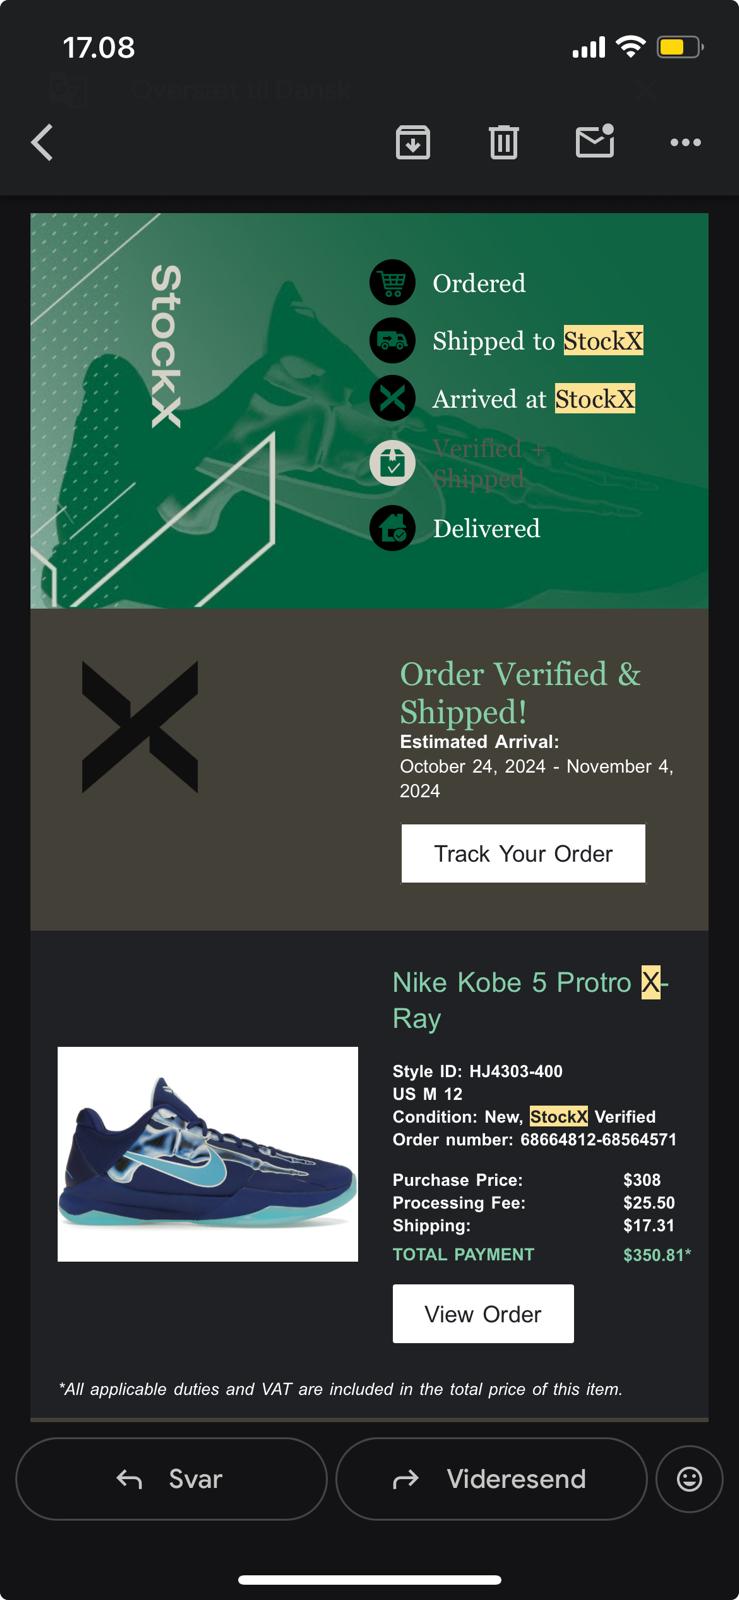Click the black X logo

(x=140, y=727)
